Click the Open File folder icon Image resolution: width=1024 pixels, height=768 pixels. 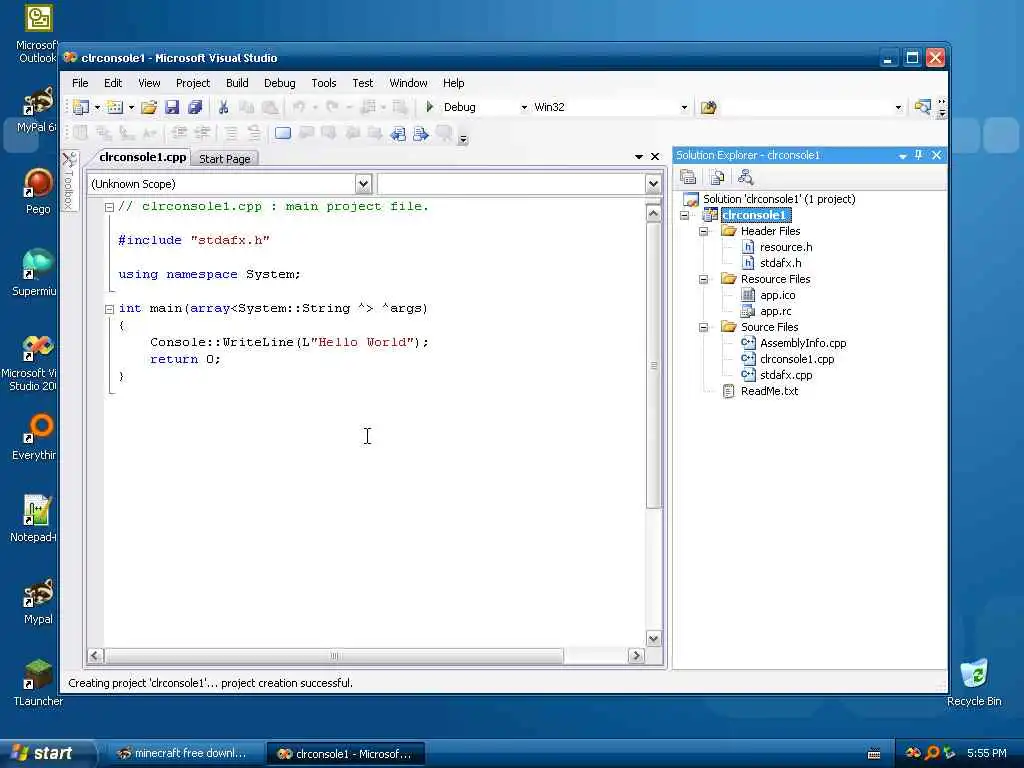[x=149, y=107]
